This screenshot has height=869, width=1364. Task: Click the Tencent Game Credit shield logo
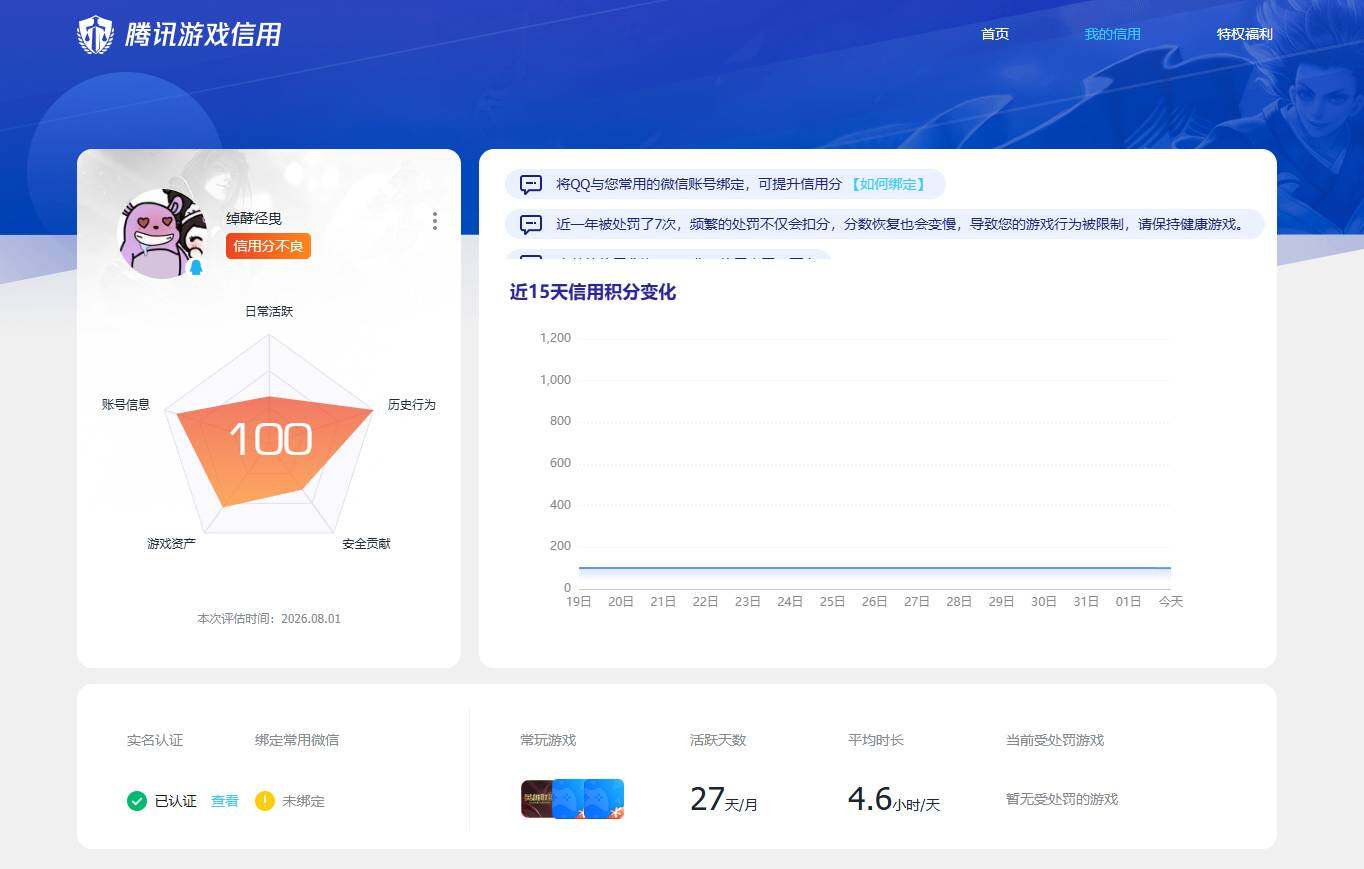tap(95, 35)
